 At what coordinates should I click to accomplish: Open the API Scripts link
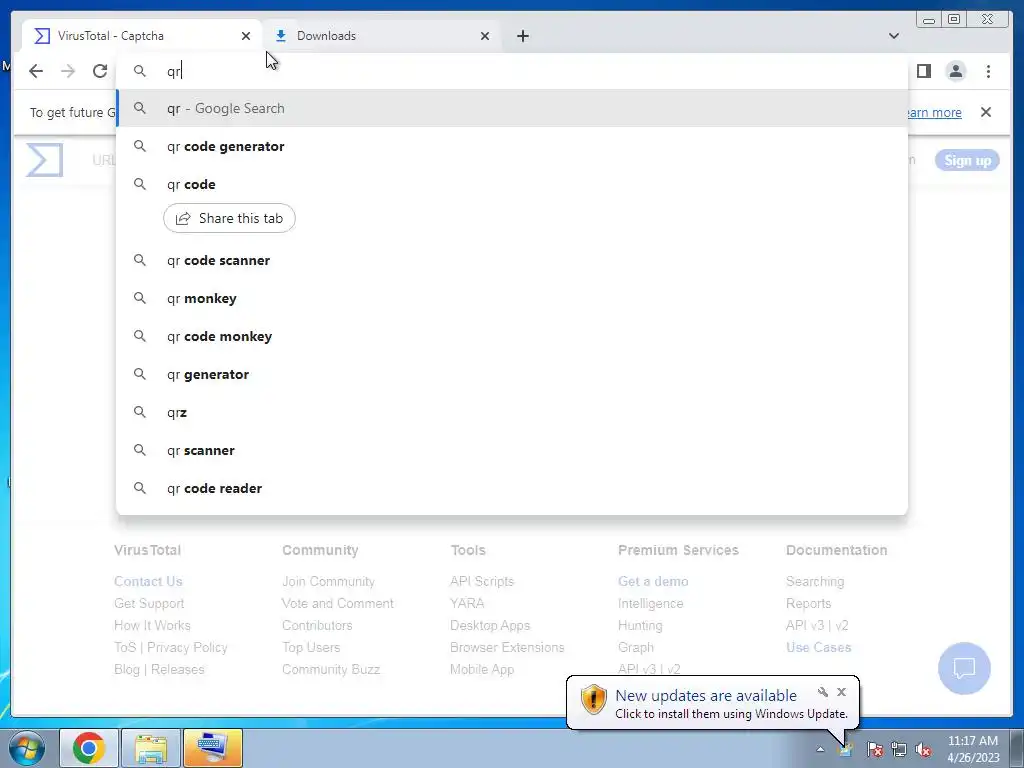tap(482, 581)
